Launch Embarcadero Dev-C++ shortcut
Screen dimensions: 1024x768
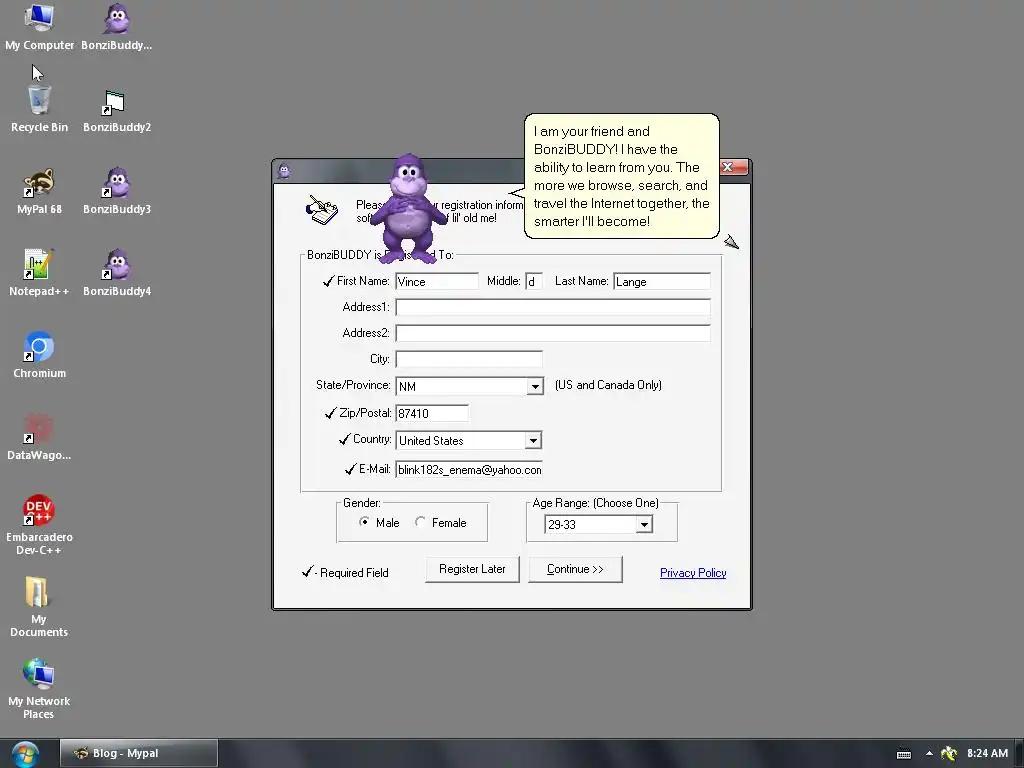[x=39, y=526]
